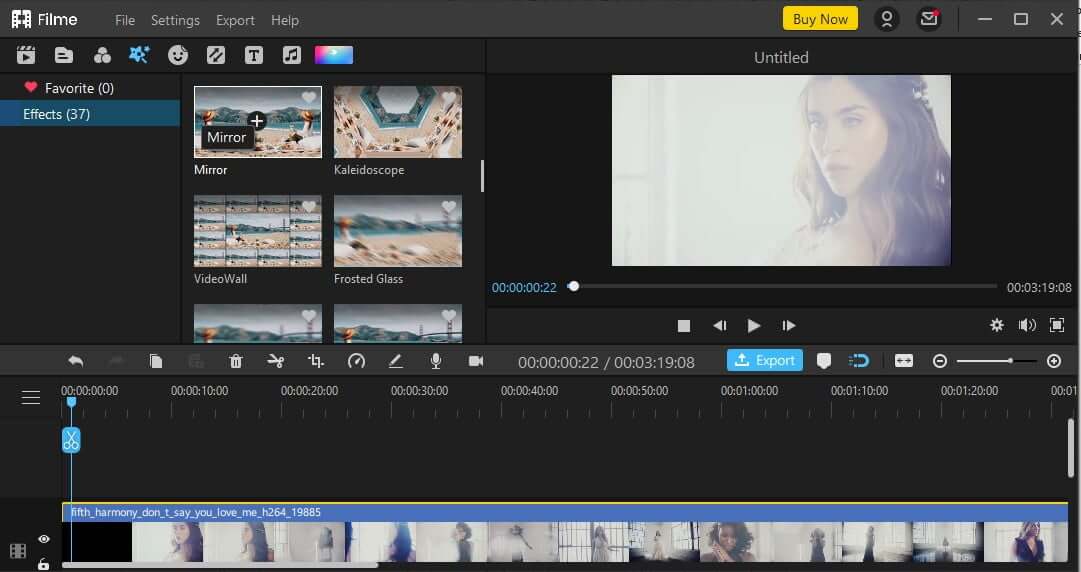Click 00:00:30:00 mark on timeline ruler
This screenshot has height=572, width=1081.
[419, 391]
